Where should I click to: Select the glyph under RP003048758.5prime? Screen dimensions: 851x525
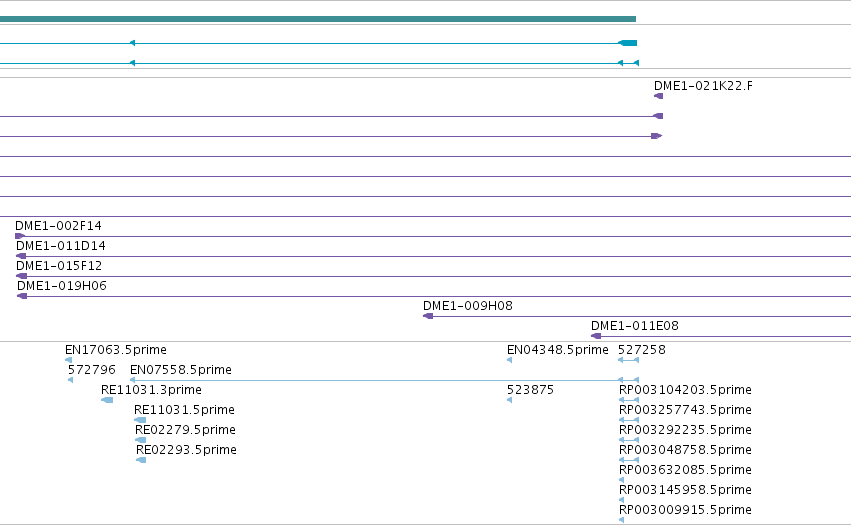coord(629,460)
